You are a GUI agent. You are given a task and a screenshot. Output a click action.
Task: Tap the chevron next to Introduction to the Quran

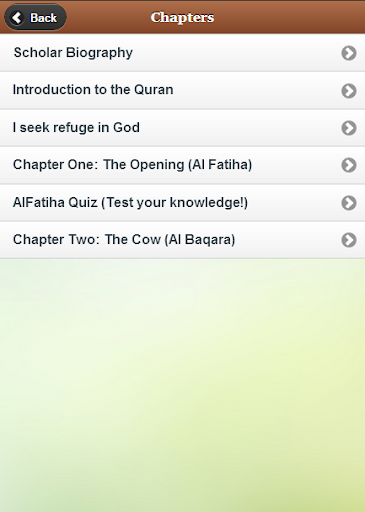tap(349, 91)
